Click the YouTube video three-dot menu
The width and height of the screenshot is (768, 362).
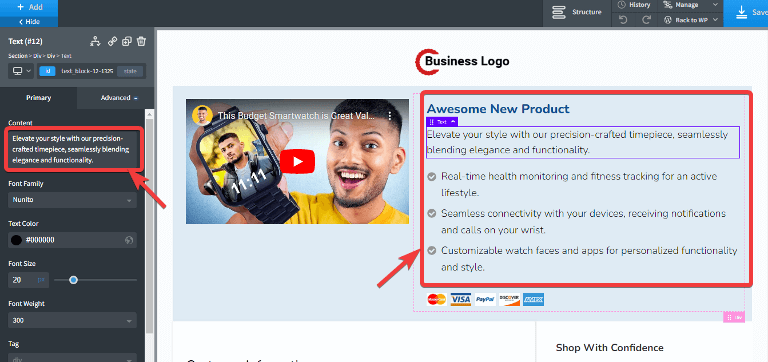[x=390, y=117]
